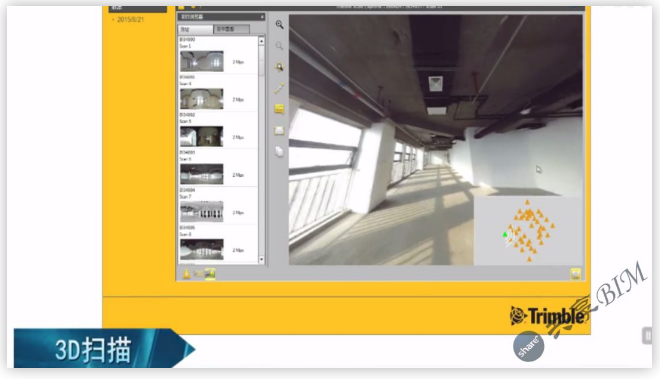Click the green current-station triangle in the minimap
This screenshot has width=660, height=379.
(x=505, y=235)
